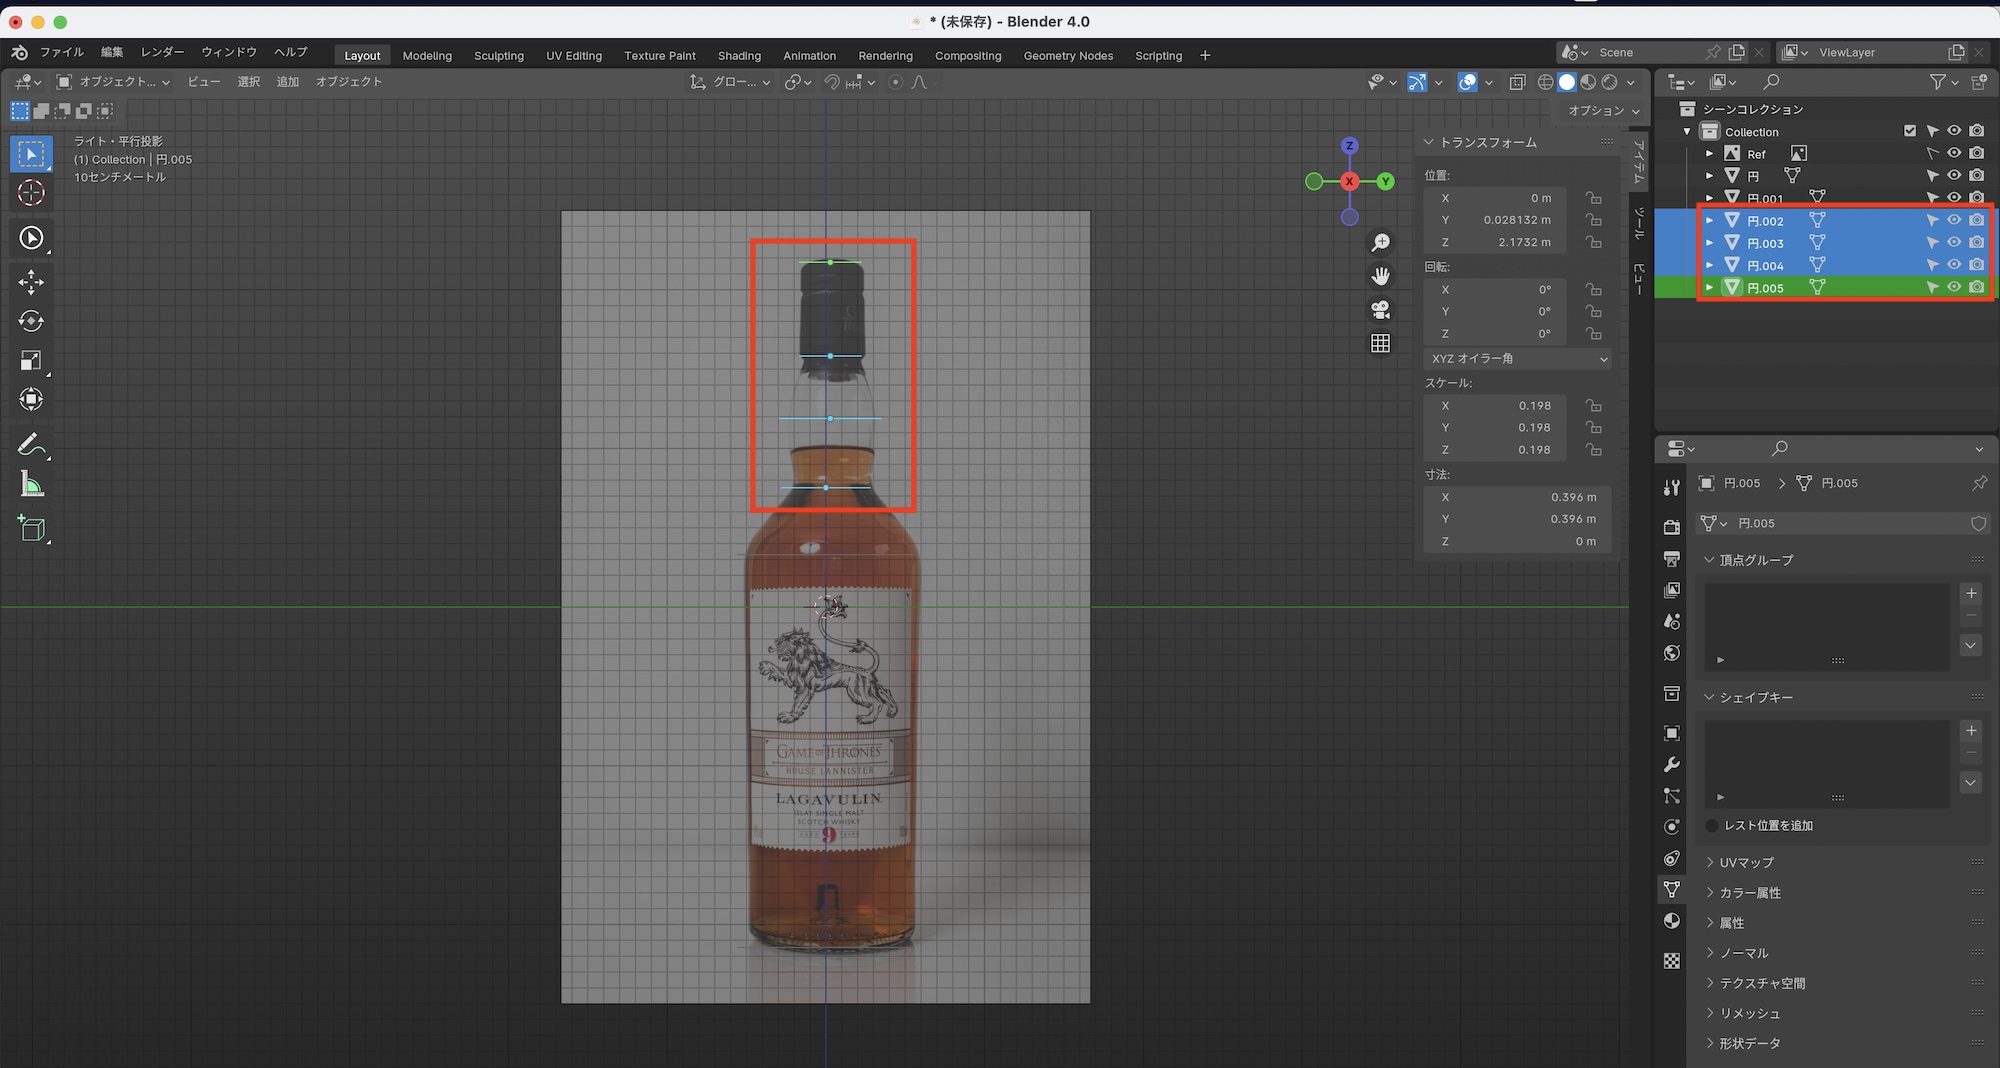The image size is (2000, 1068).
Task: Activate the Annotate pencil tool
Action: pyautogui.click(x=31, y=444)
